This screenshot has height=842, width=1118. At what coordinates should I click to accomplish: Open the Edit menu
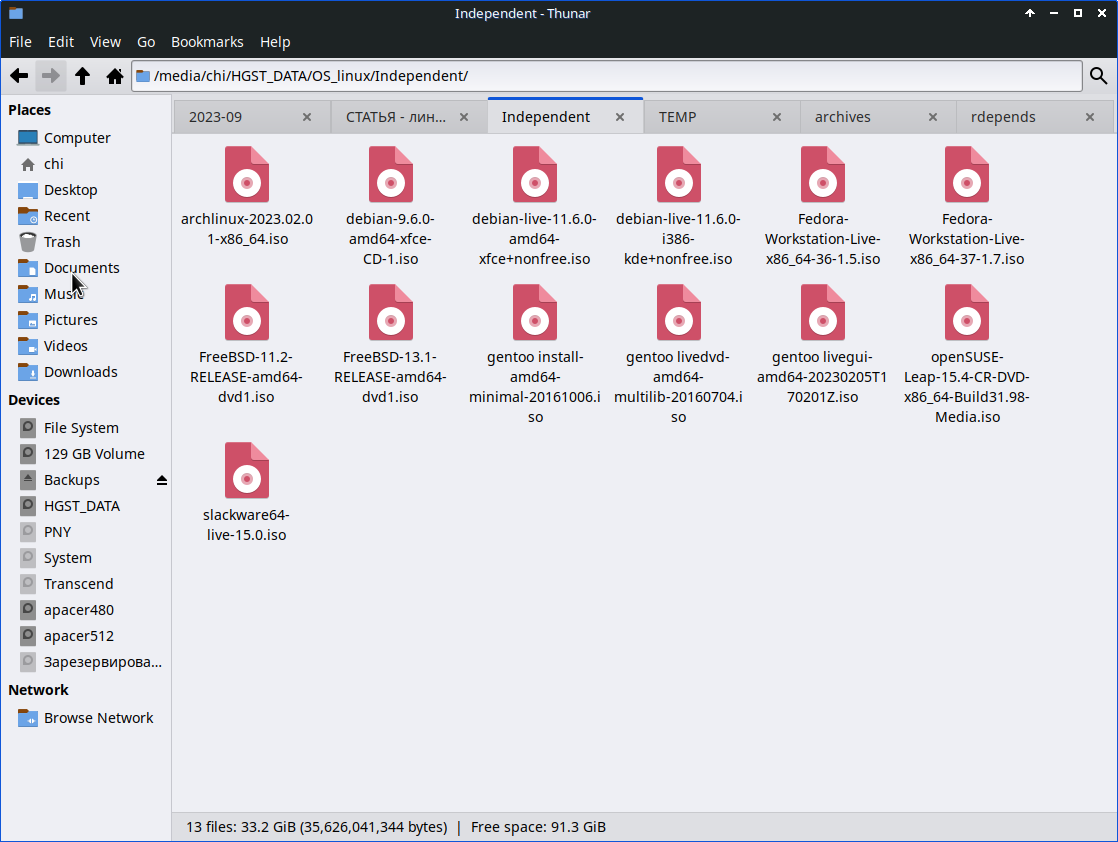61,42
